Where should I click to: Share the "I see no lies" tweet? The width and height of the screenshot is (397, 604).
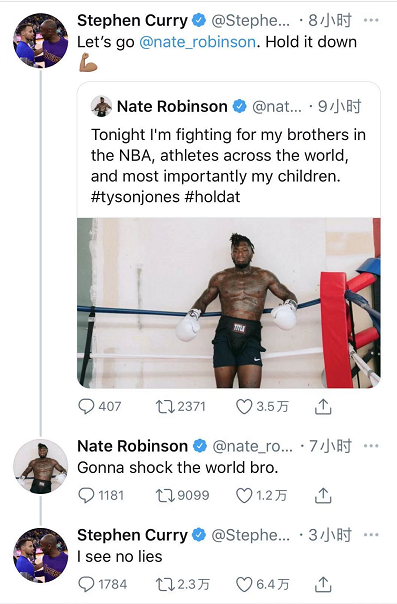[x=323, y=584]
